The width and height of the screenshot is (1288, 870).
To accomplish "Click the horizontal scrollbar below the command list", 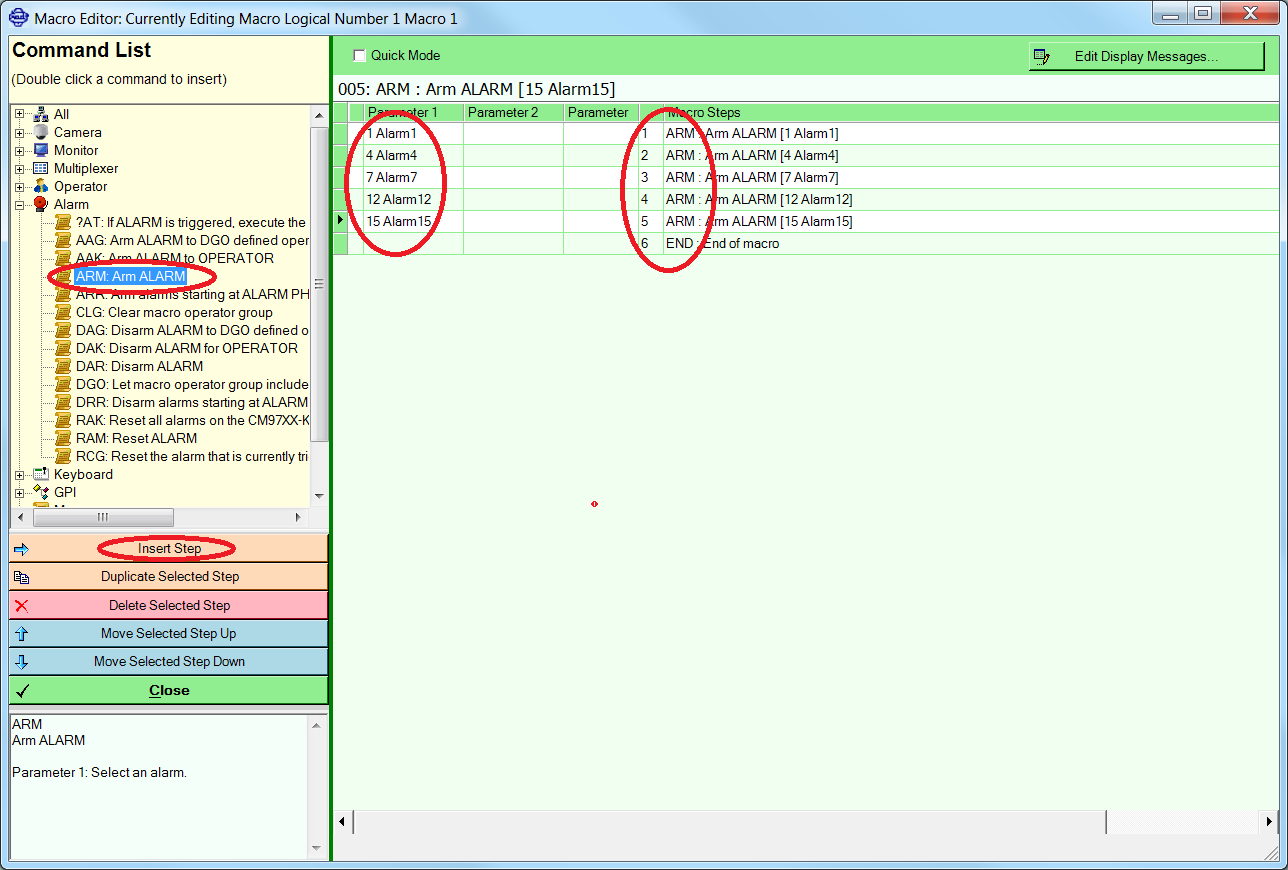I will coord(104,517).
